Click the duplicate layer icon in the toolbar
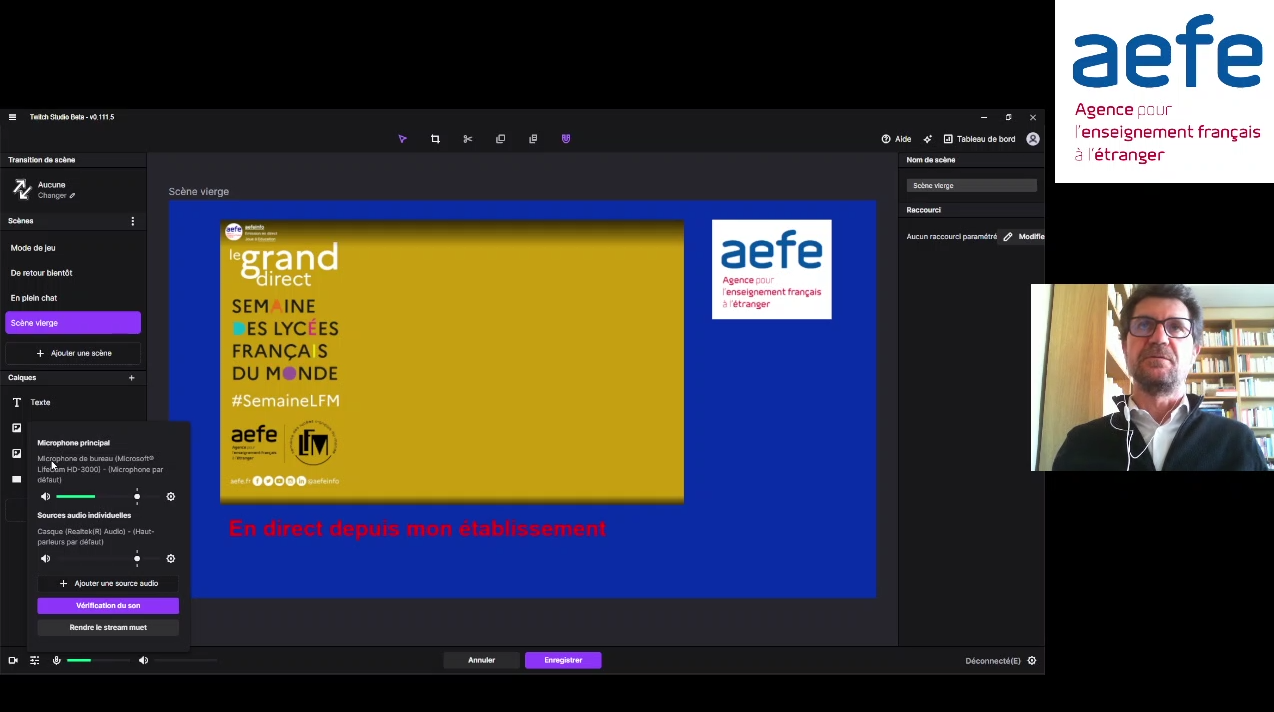Viewport: 1274px width, 712px height. click(500, 138)
